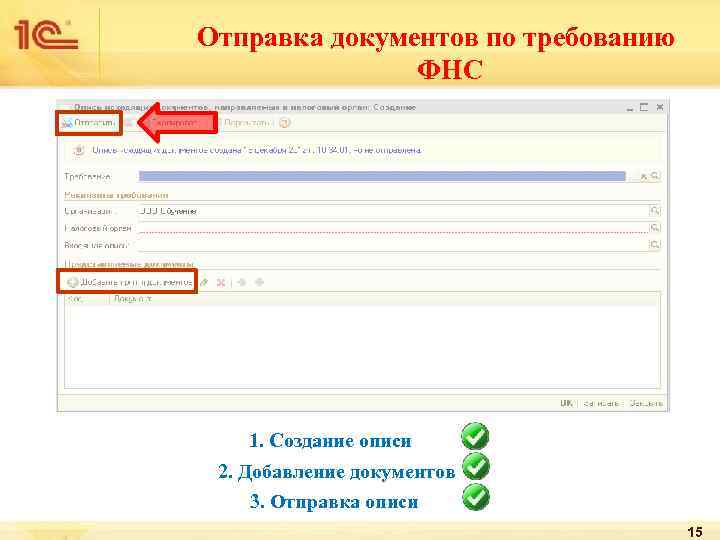The width and height of the screenshot is (720, 540).
Task: Click the Налоговый орган input field
Action: [x=393, y=228]
